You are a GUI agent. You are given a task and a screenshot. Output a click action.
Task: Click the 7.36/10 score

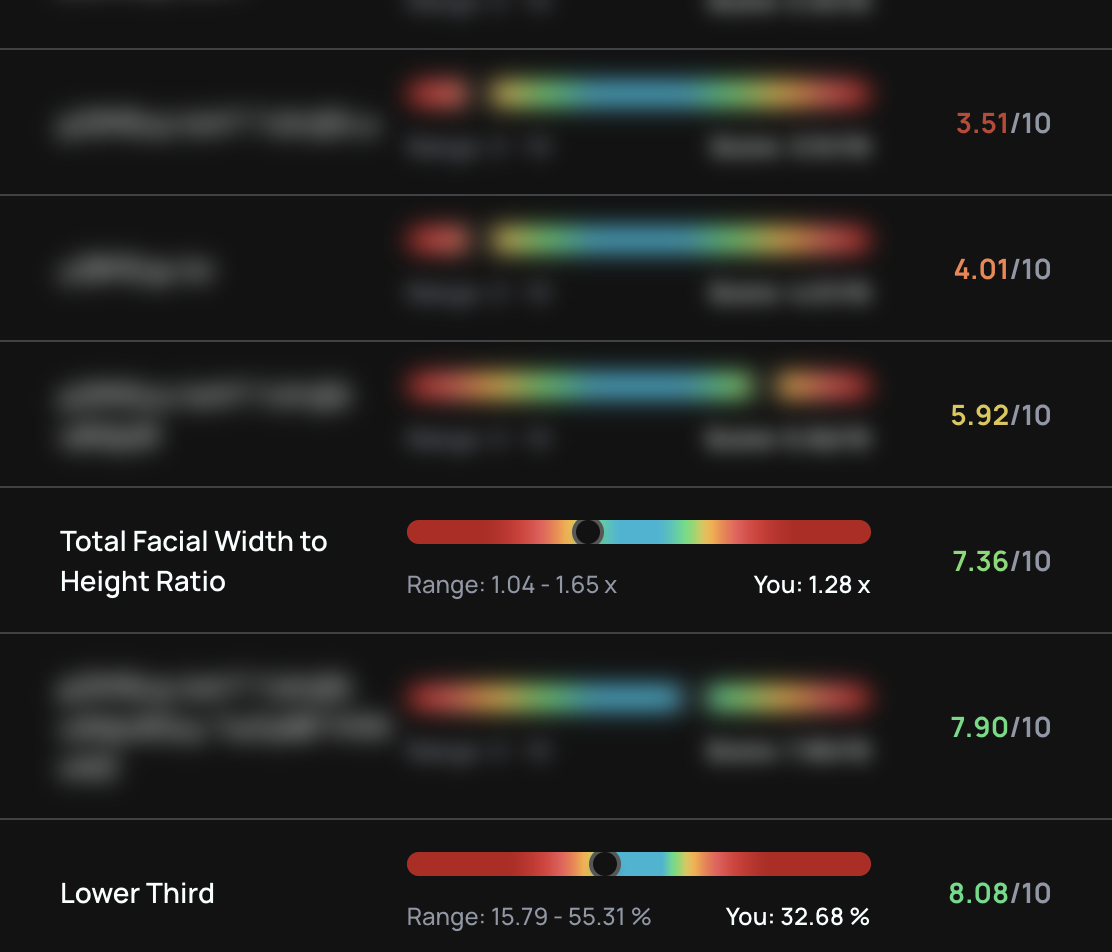click(x=1001, y=562)
